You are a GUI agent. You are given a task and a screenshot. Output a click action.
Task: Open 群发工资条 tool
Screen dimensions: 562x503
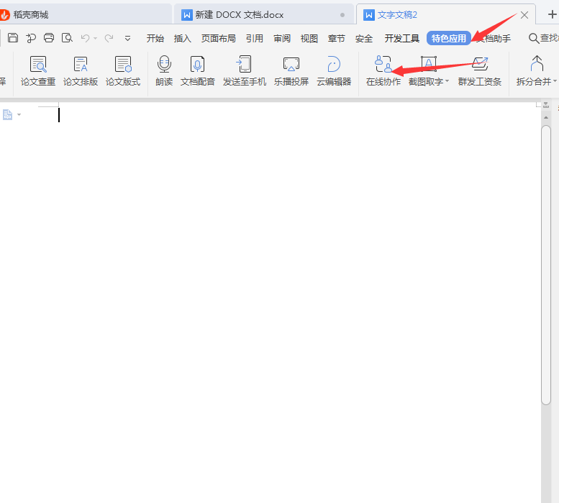coord(480,71)
